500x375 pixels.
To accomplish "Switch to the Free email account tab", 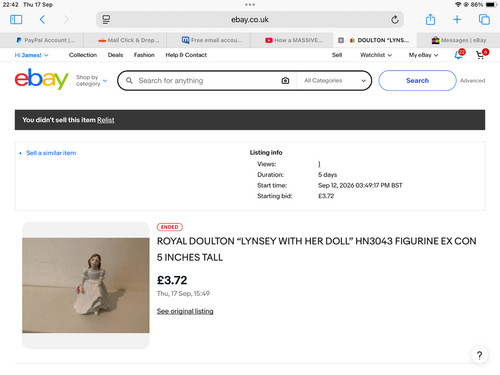I will [212, 40].
